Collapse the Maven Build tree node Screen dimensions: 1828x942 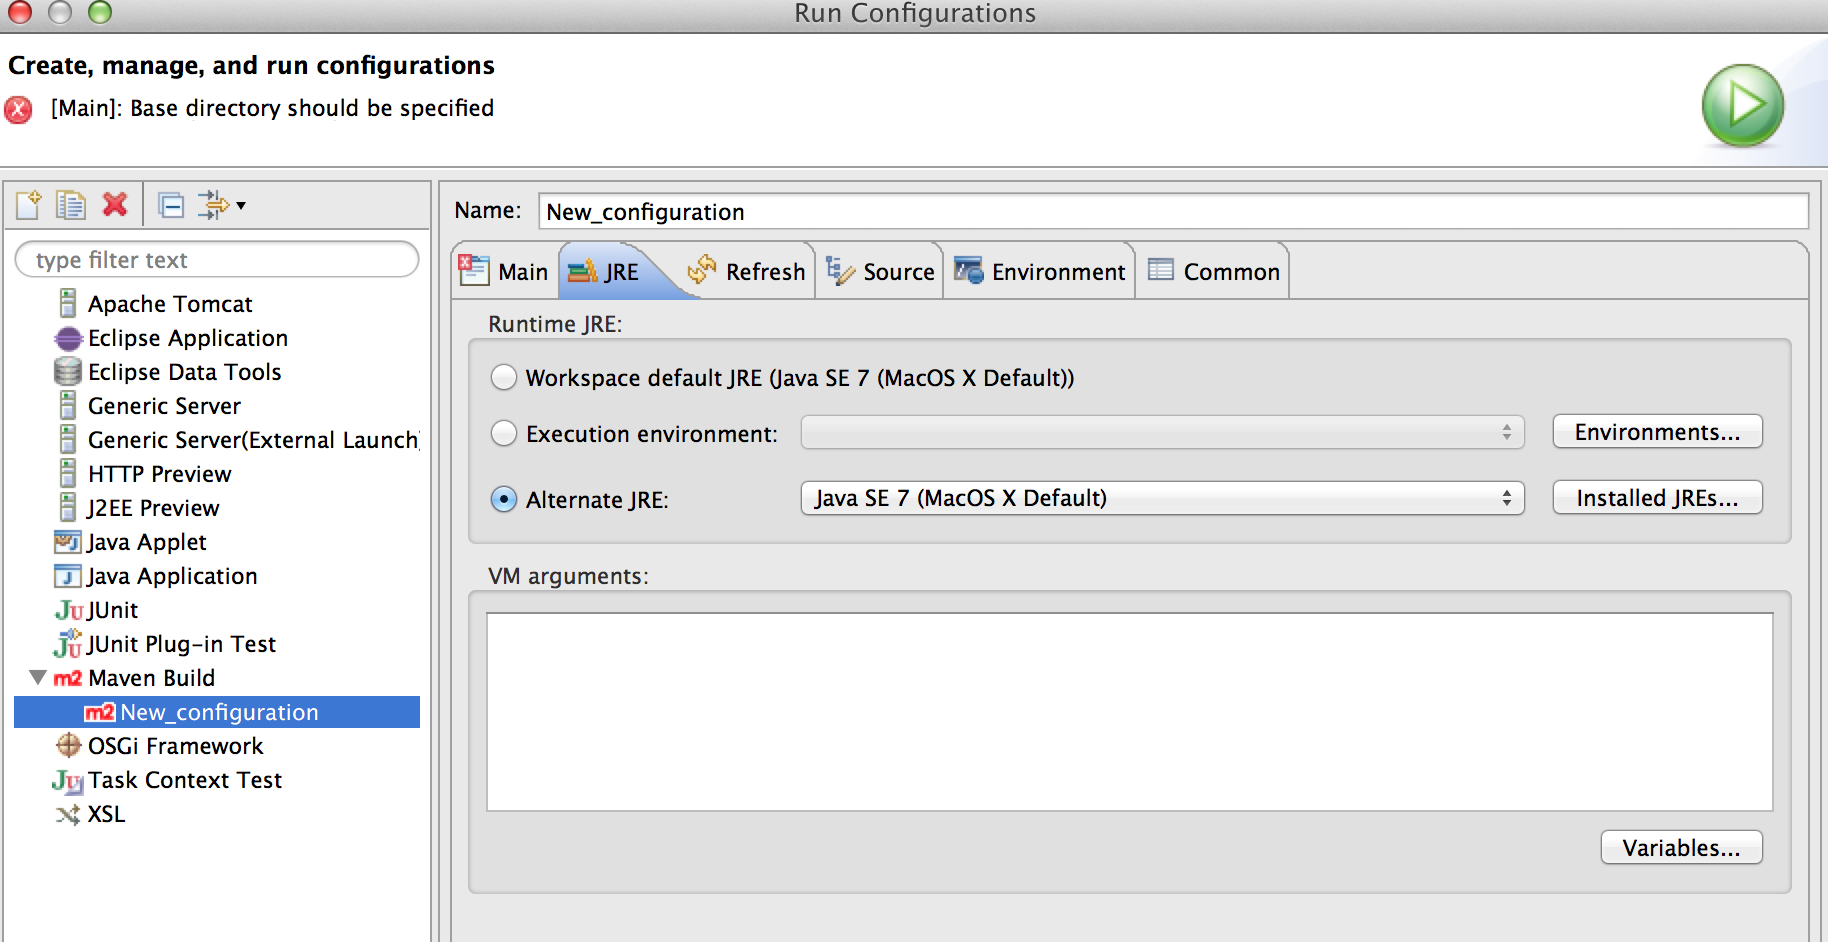point(38,678)
